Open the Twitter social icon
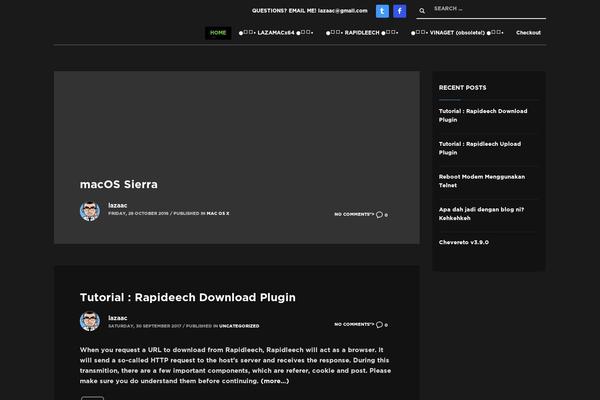 (x=382, y=11)
